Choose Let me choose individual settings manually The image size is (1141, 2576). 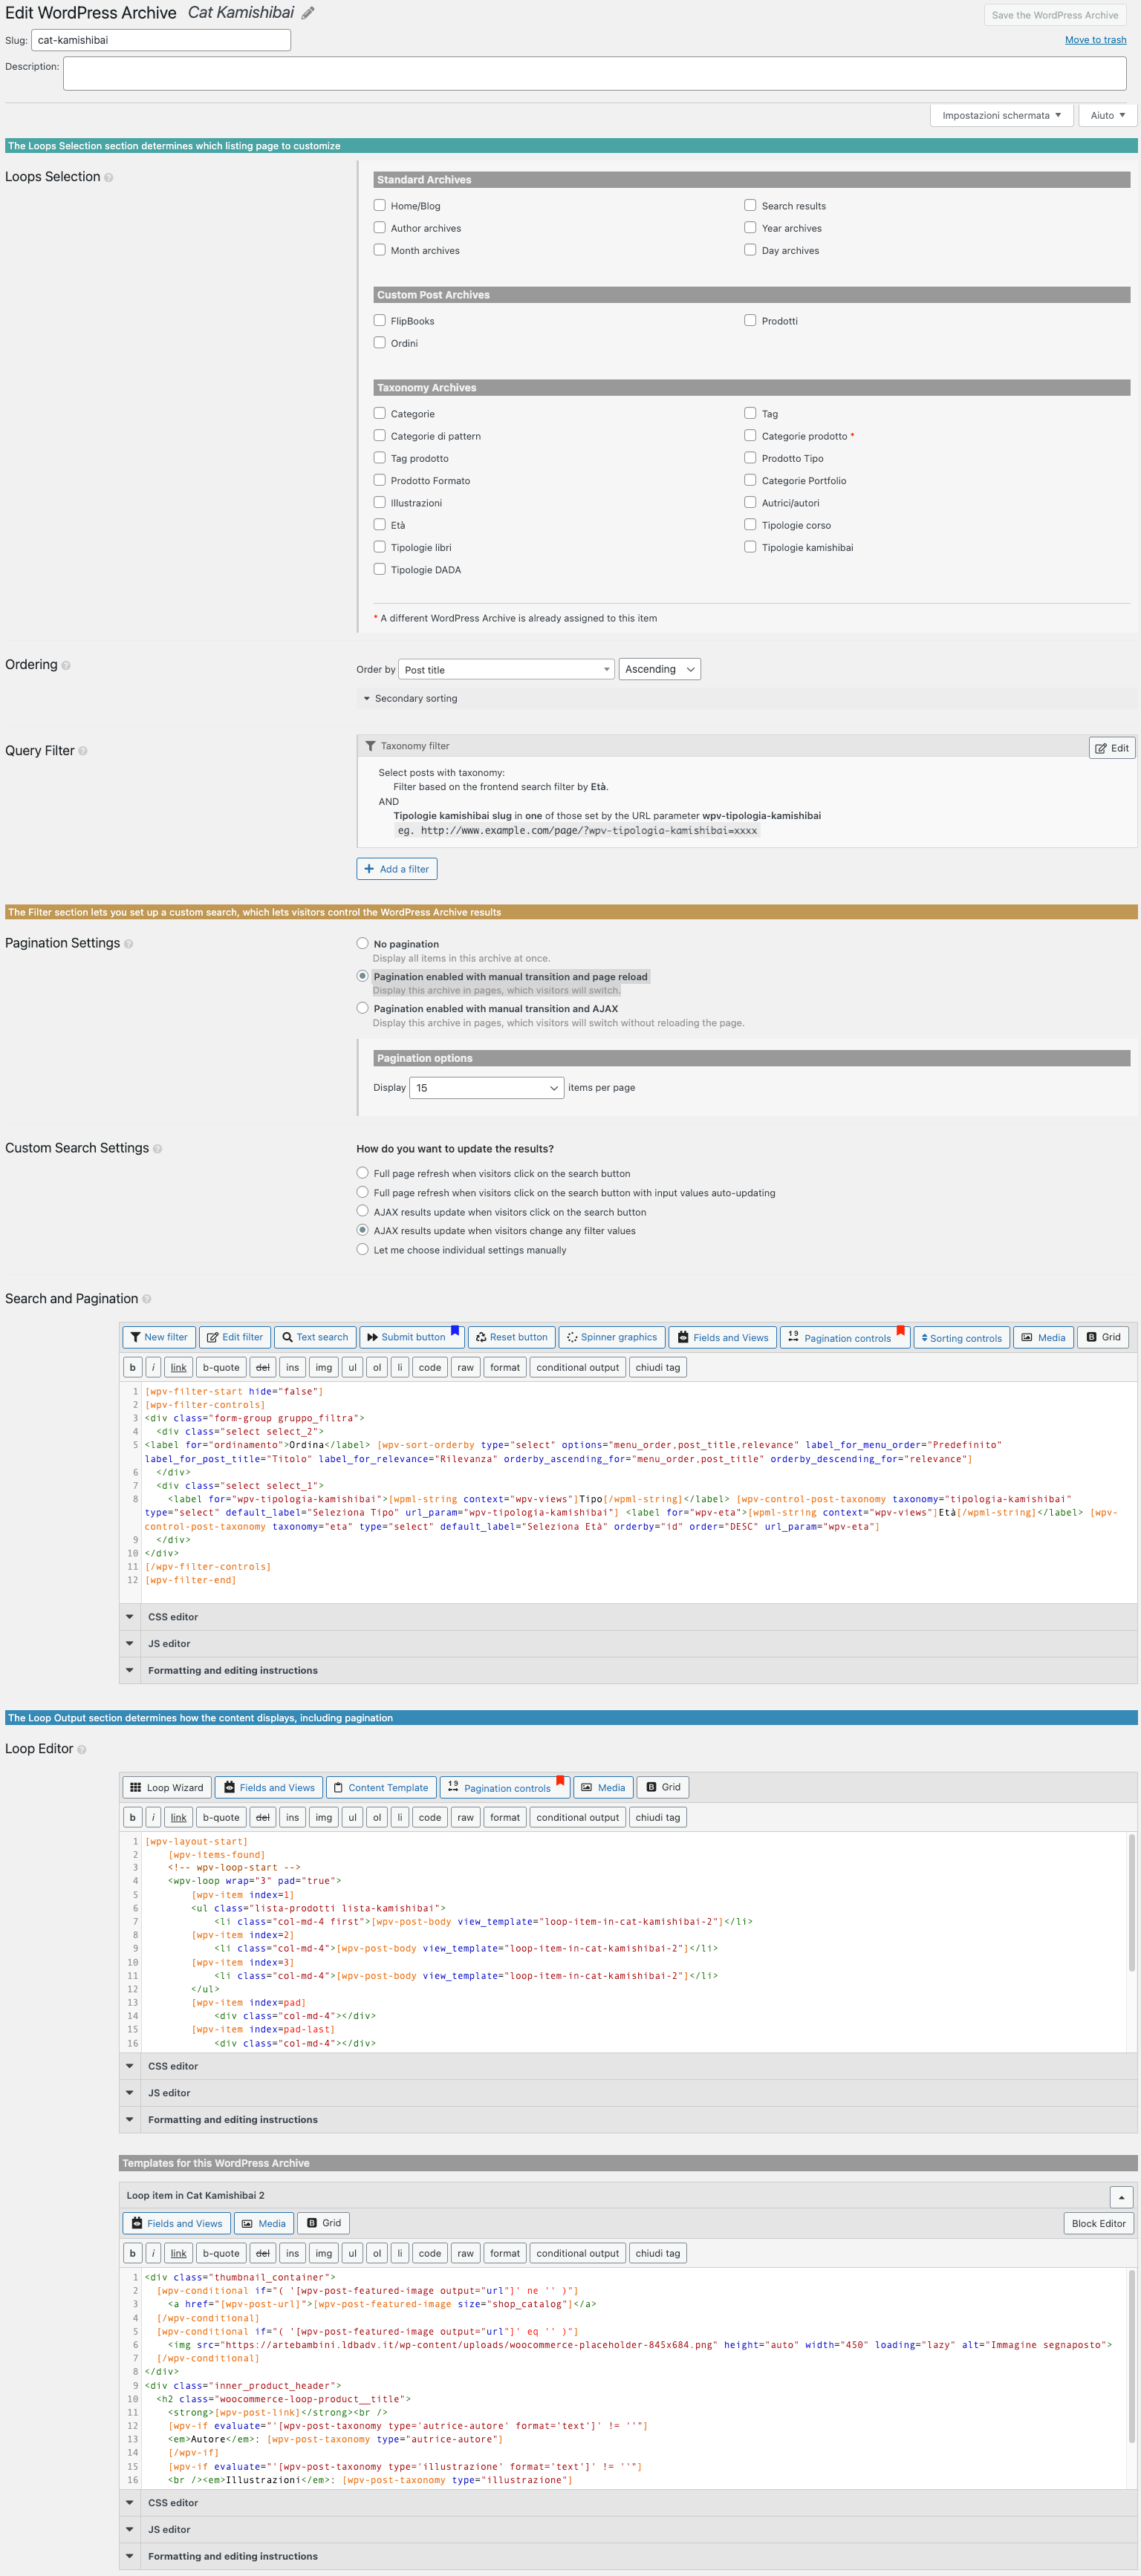click(x=362, y=1249)
